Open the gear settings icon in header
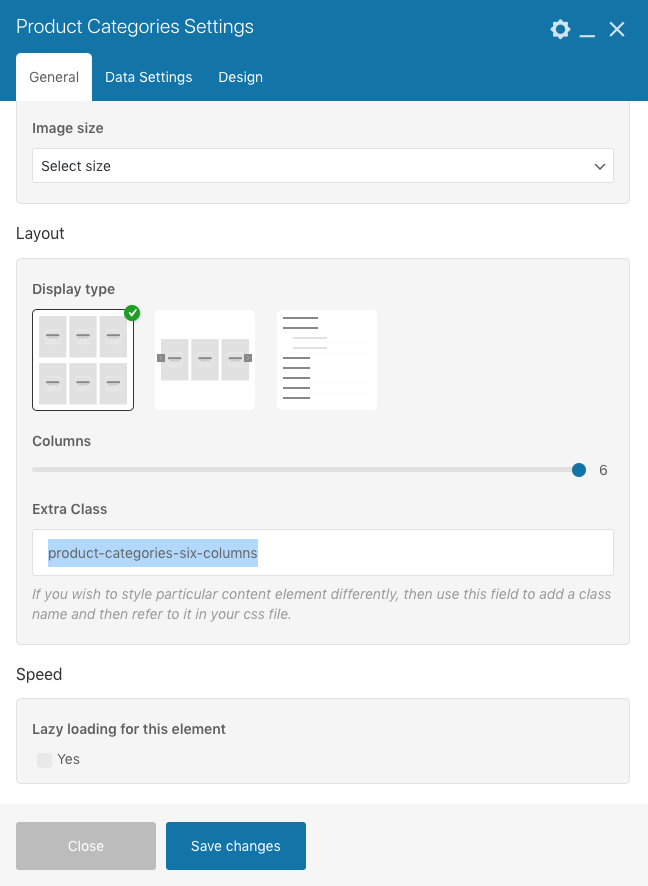This screenshot has height=886, width=648. tap(560, 29)
